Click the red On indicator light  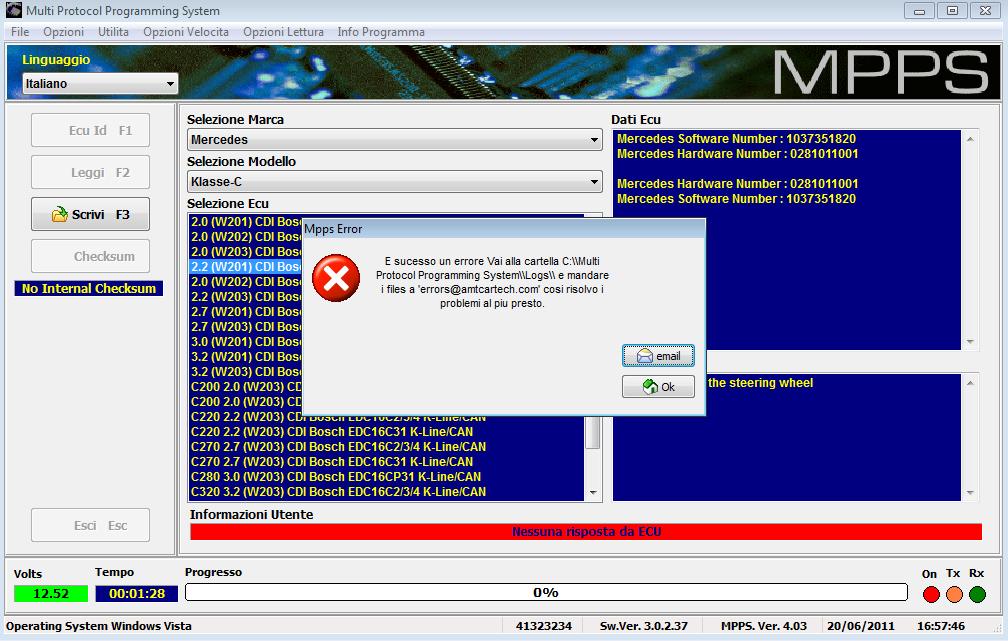[931, 594]
